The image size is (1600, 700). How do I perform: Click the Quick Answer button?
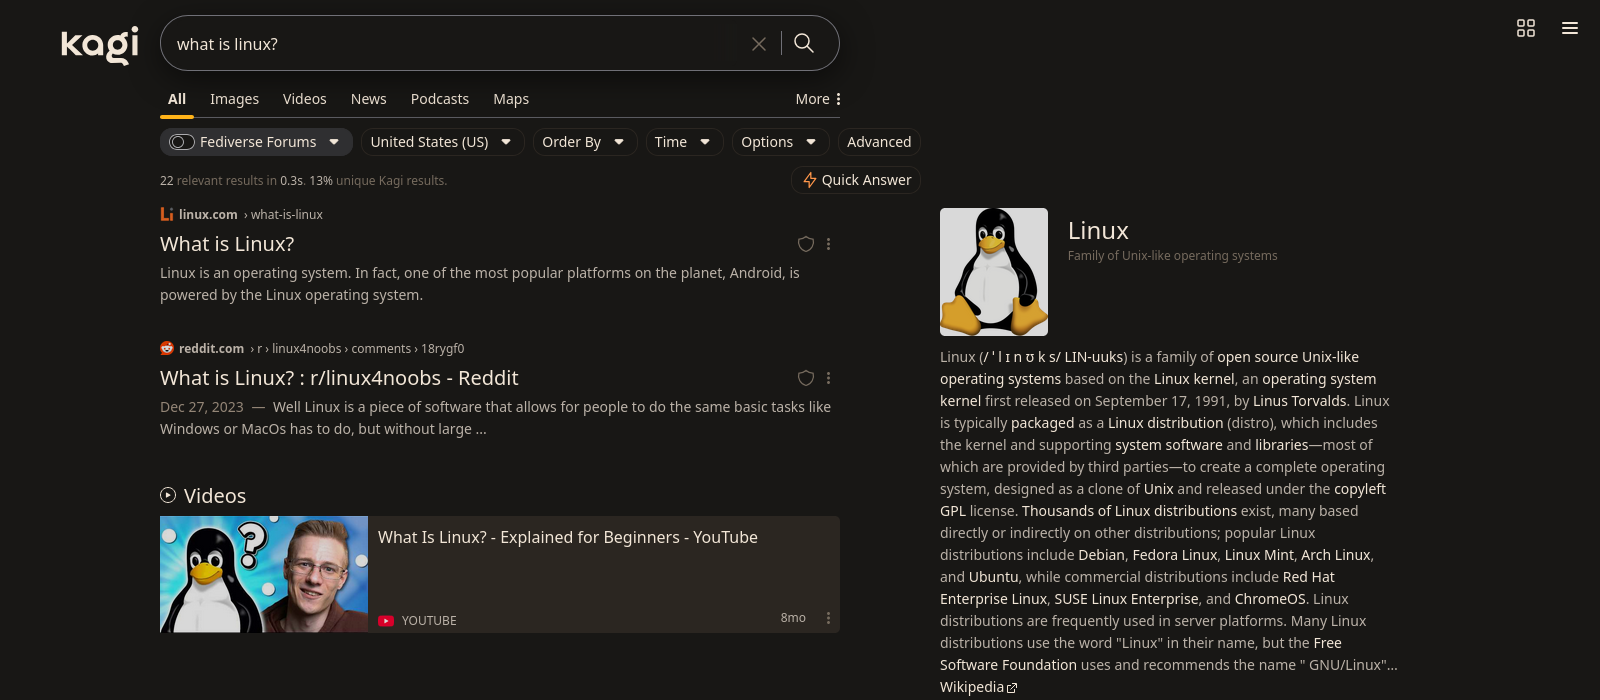(x=856, y=180)
